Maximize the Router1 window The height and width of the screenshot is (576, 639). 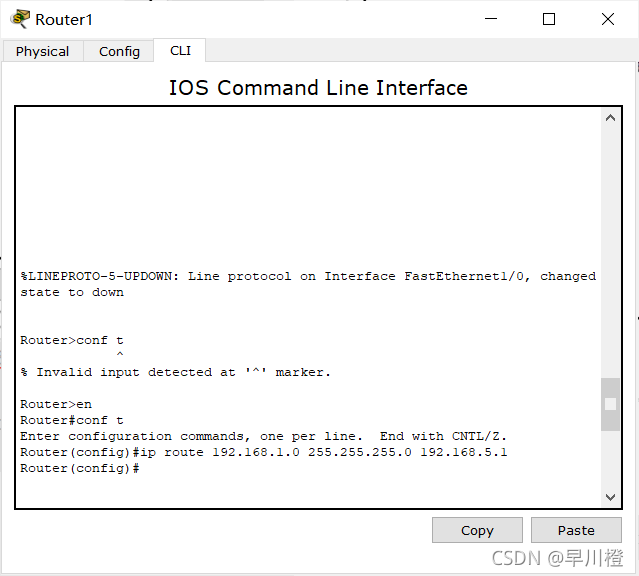click(548, 19)
